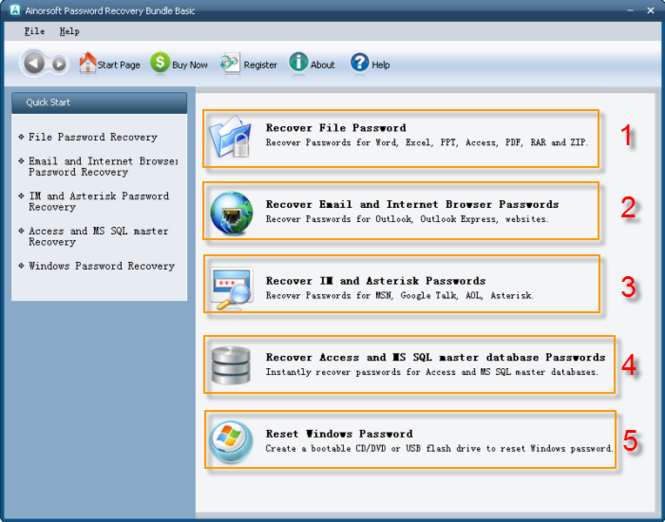Image resolution: width=665 pixels, height=522 pixels.
Task: Minimize the Ainorsoft window
Action: (631, 10)
